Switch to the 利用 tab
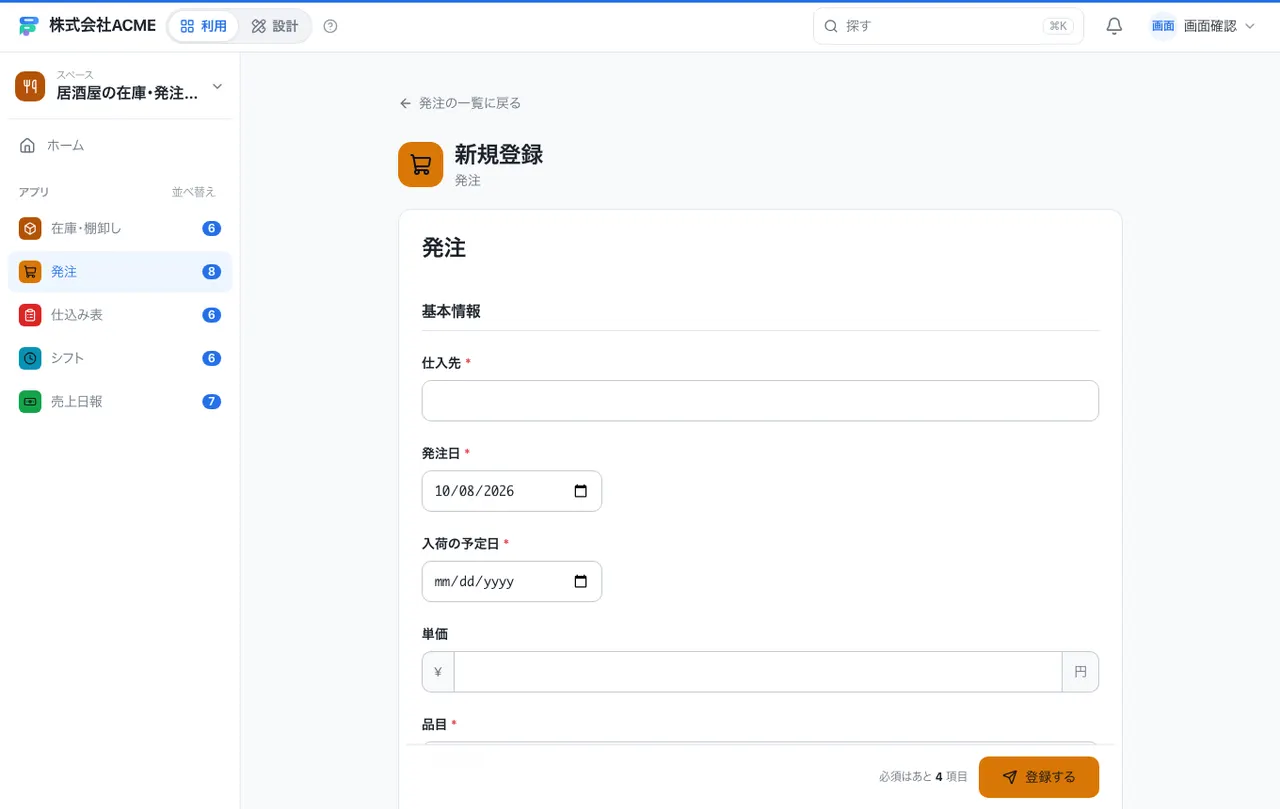Image resolution: width=1280 pixels, height=809 pixels. [x=203, y=26]
